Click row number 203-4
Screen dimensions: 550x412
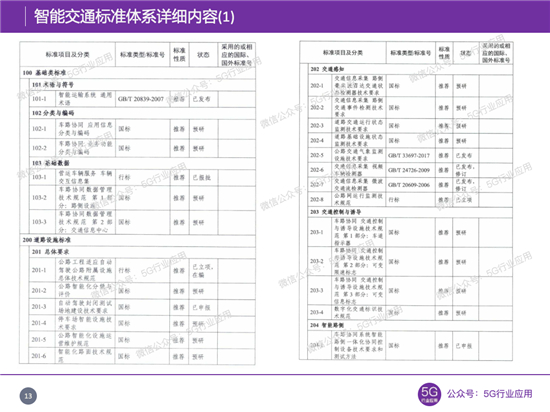coord(317,312)
